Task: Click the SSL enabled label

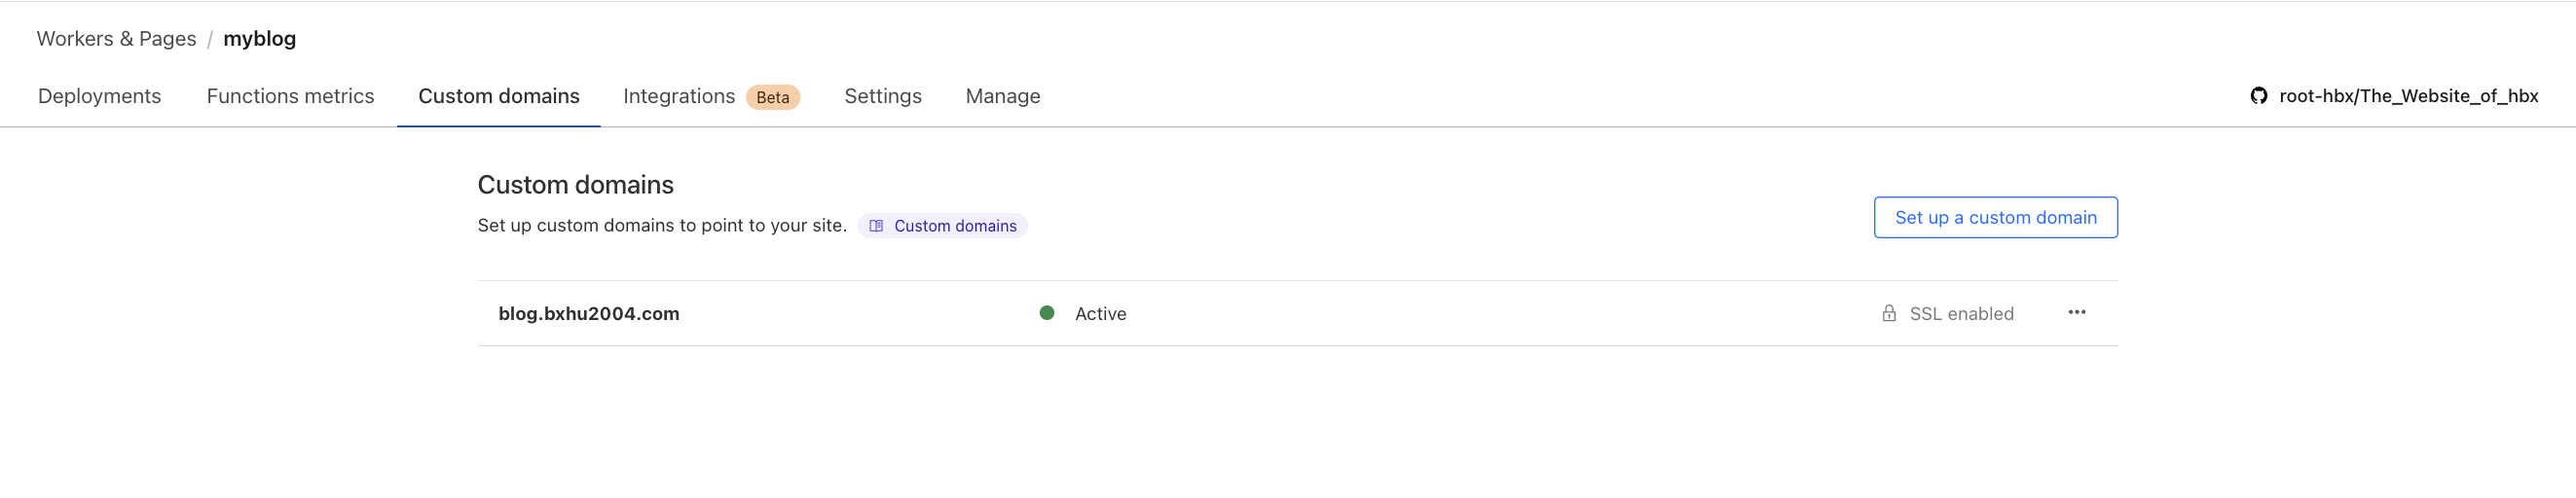Action: (1961, 314)
